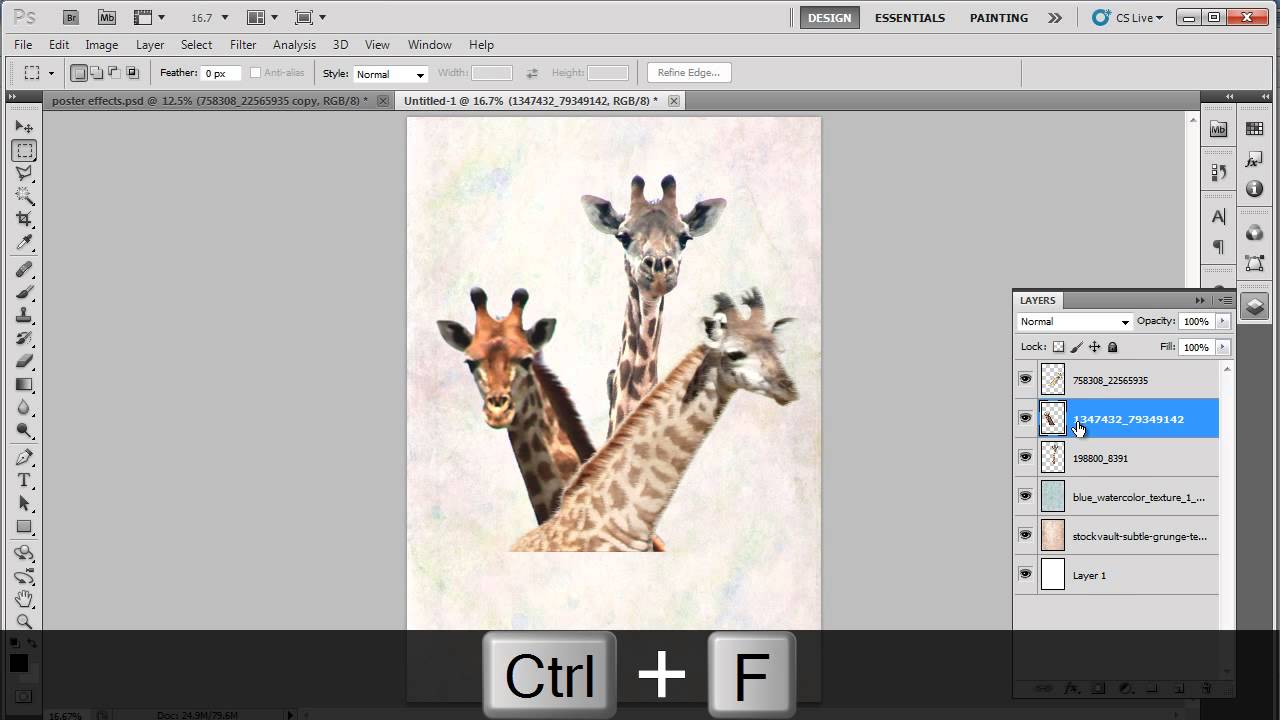Screen dimensions: 1280x720
Task: Open the Screen Mode dropdown
Action: pyautogui.click(x=311, y=17)
